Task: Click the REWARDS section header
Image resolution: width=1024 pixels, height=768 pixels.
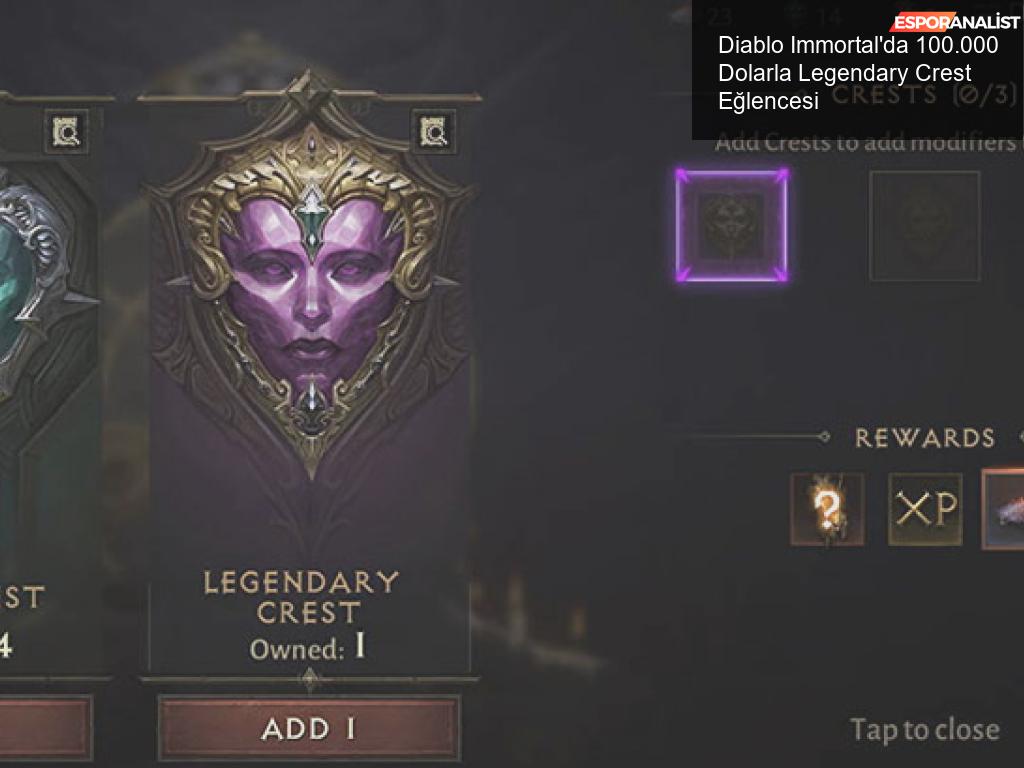Action: (925, 438)
